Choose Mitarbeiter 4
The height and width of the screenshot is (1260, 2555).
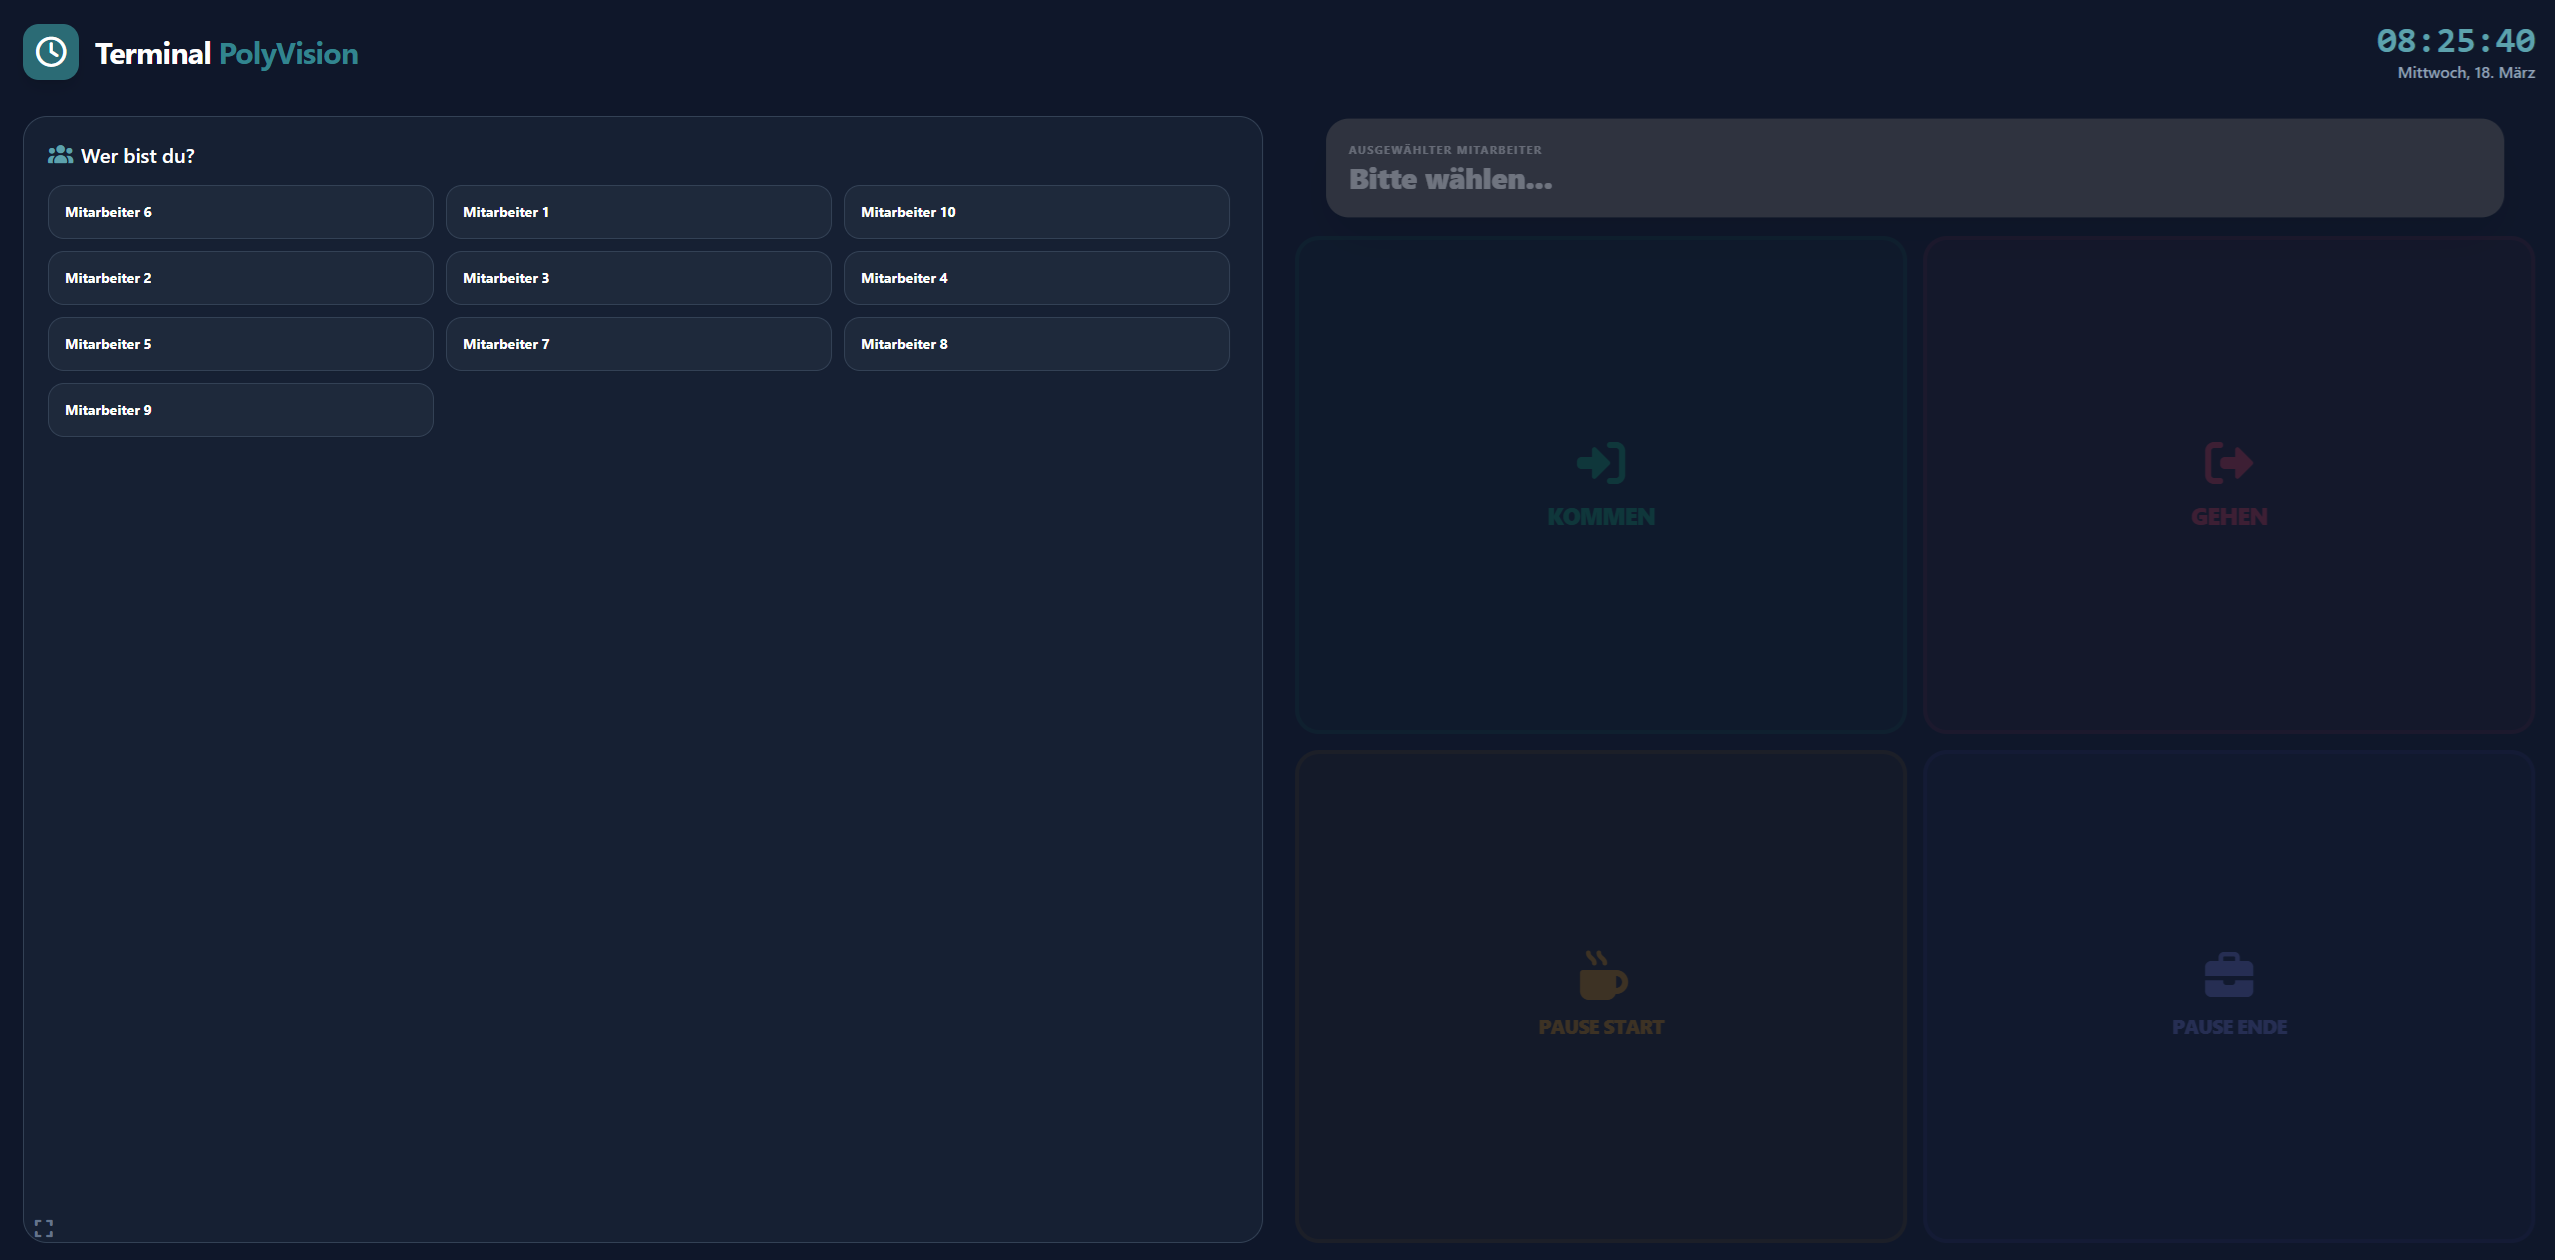coord(1036,278)
